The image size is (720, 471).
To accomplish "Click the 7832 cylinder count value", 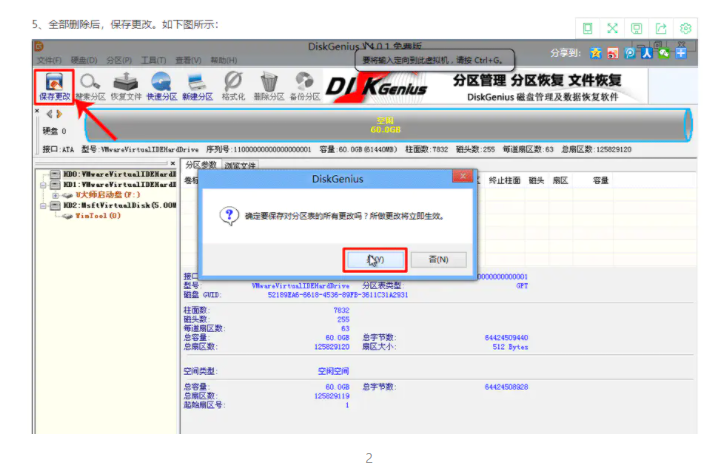I will point(341,310).
